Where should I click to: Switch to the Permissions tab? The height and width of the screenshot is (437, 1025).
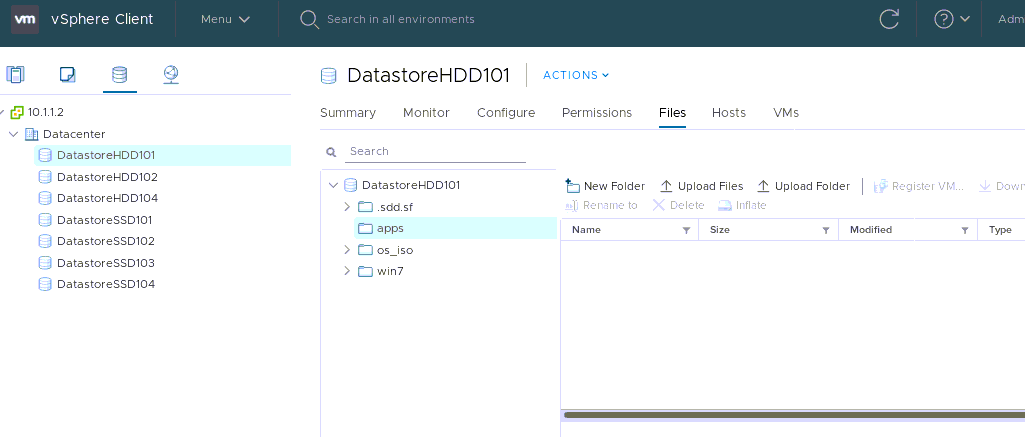tap(597, 112)
